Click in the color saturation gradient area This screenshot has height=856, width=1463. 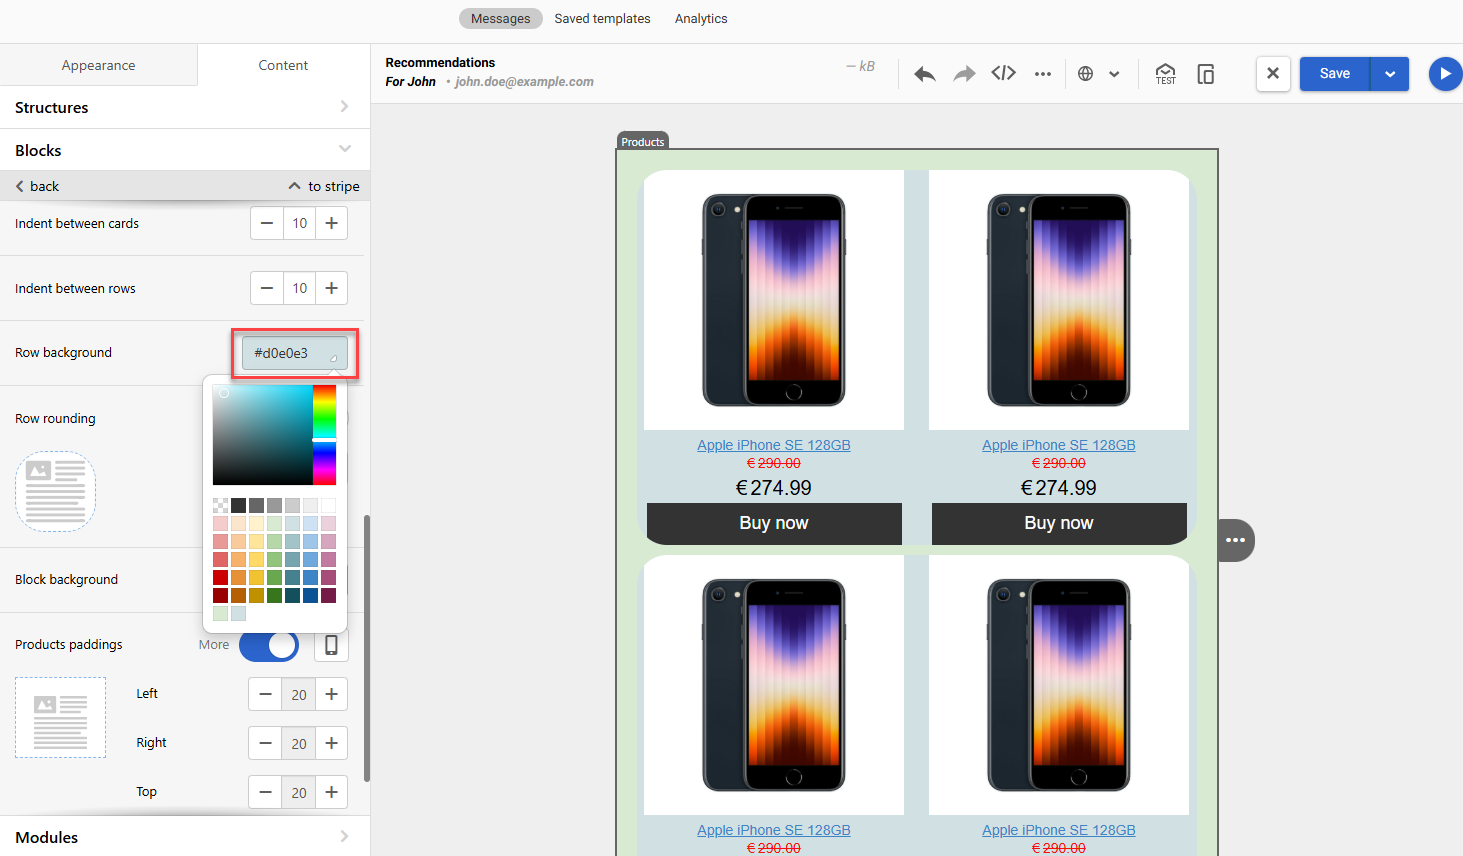click(x=262, y=435)
